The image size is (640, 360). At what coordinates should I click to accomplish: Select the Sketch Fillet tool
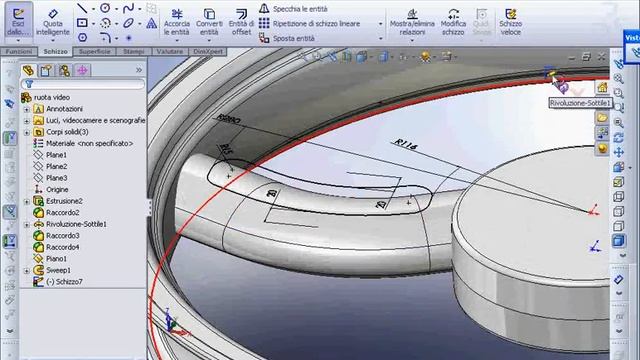(x=105, y=38)
